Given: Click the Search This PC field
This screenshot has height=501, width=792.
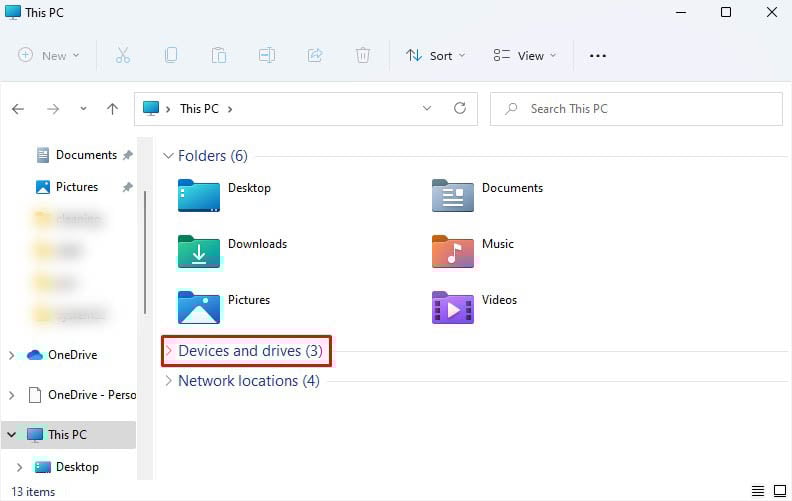Looking at the screenshot, I should pos(636,109).
